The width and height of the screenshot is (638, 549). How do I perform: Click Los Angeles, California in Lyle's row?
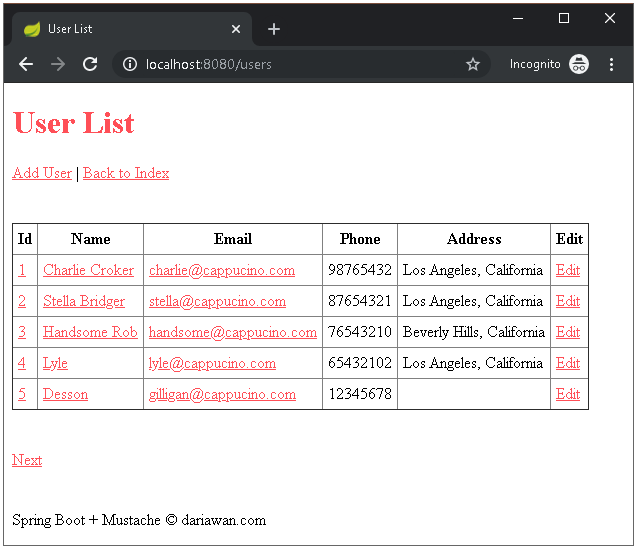[x=473, y=363]
